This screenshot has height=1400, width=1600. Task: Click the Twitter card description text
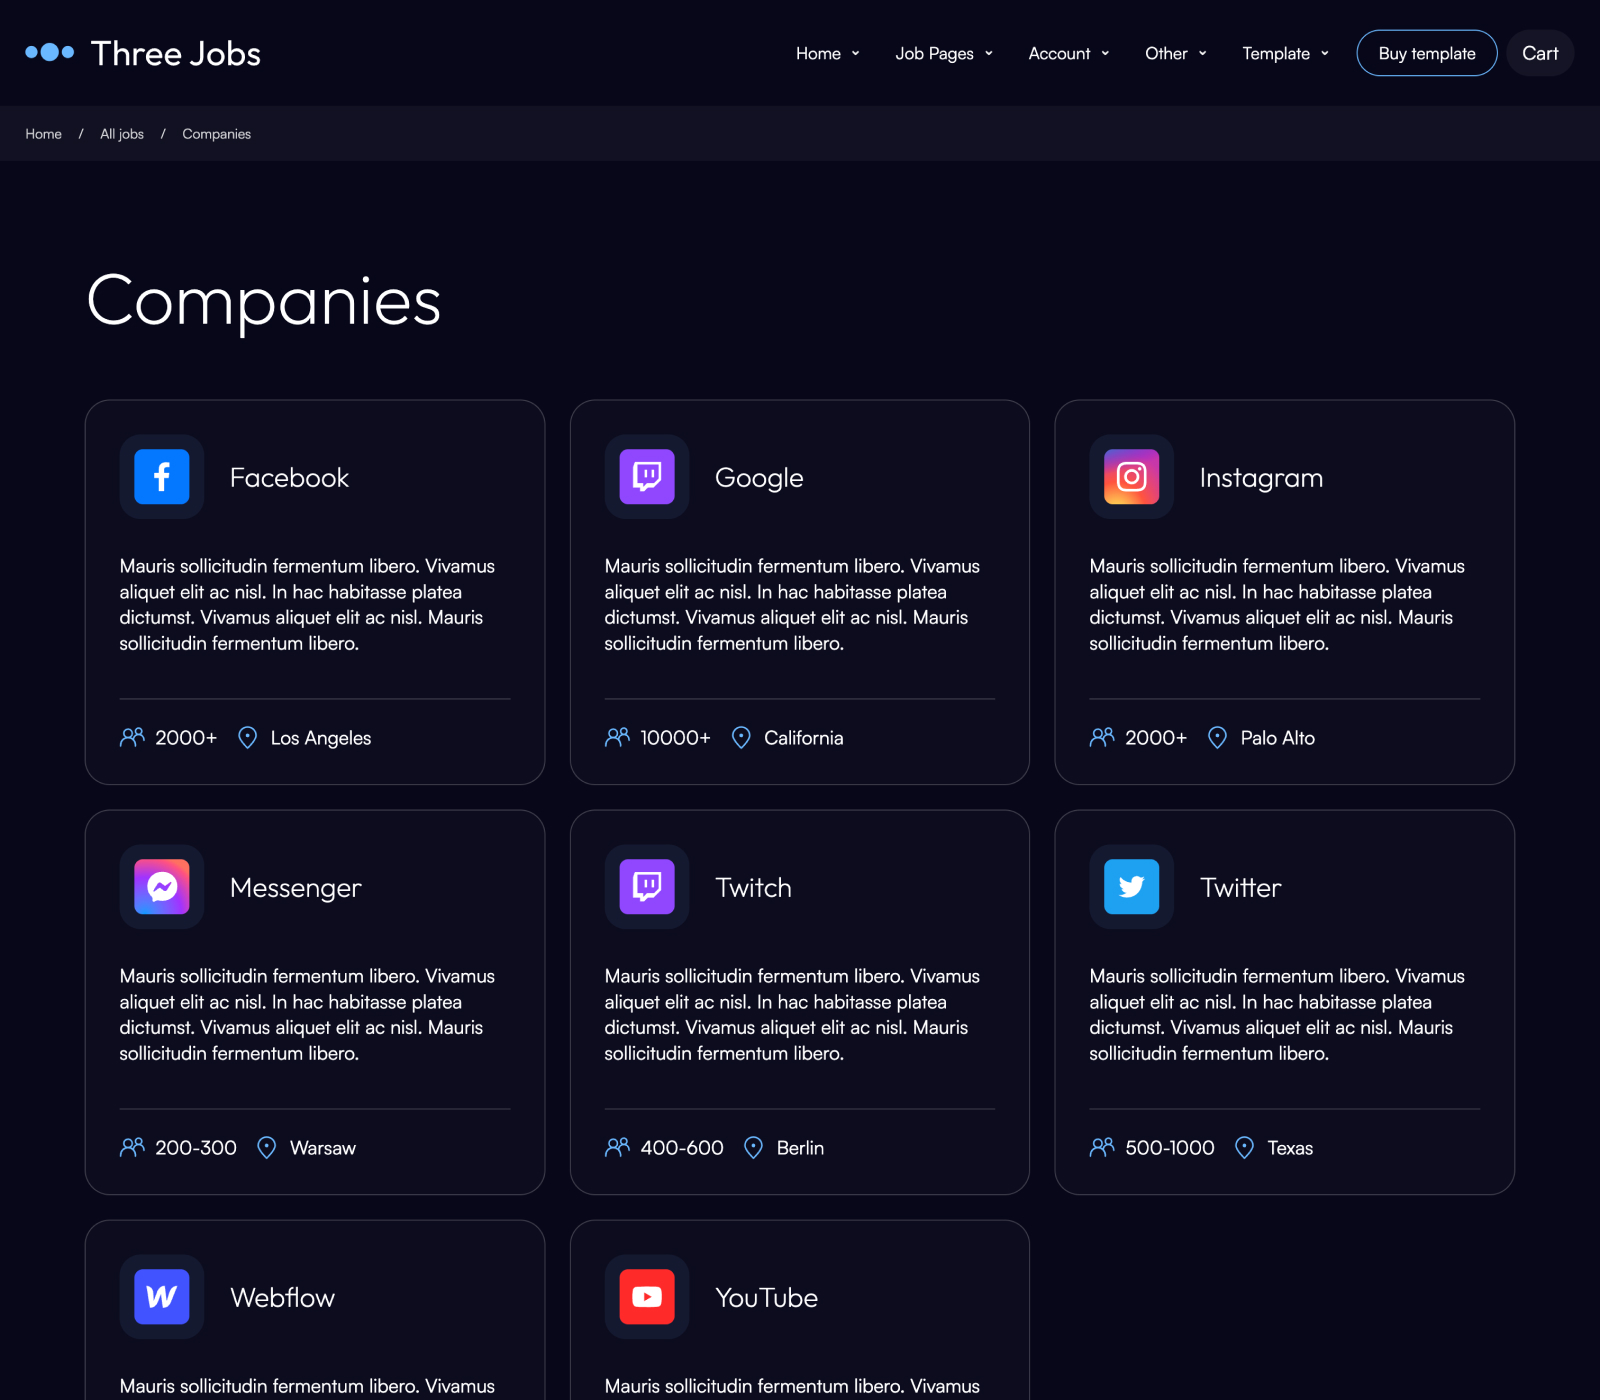[x=1277, y=1014]
